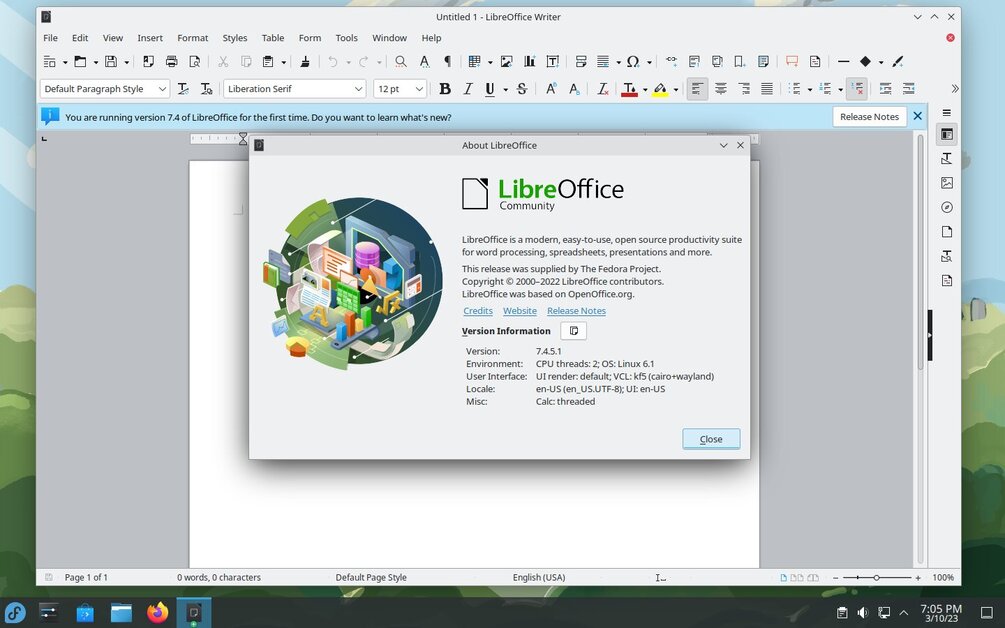Click the Export as PDF icon
Image resolution: width=1005 pixels, height=628 pixels.
tap(148, 62)
